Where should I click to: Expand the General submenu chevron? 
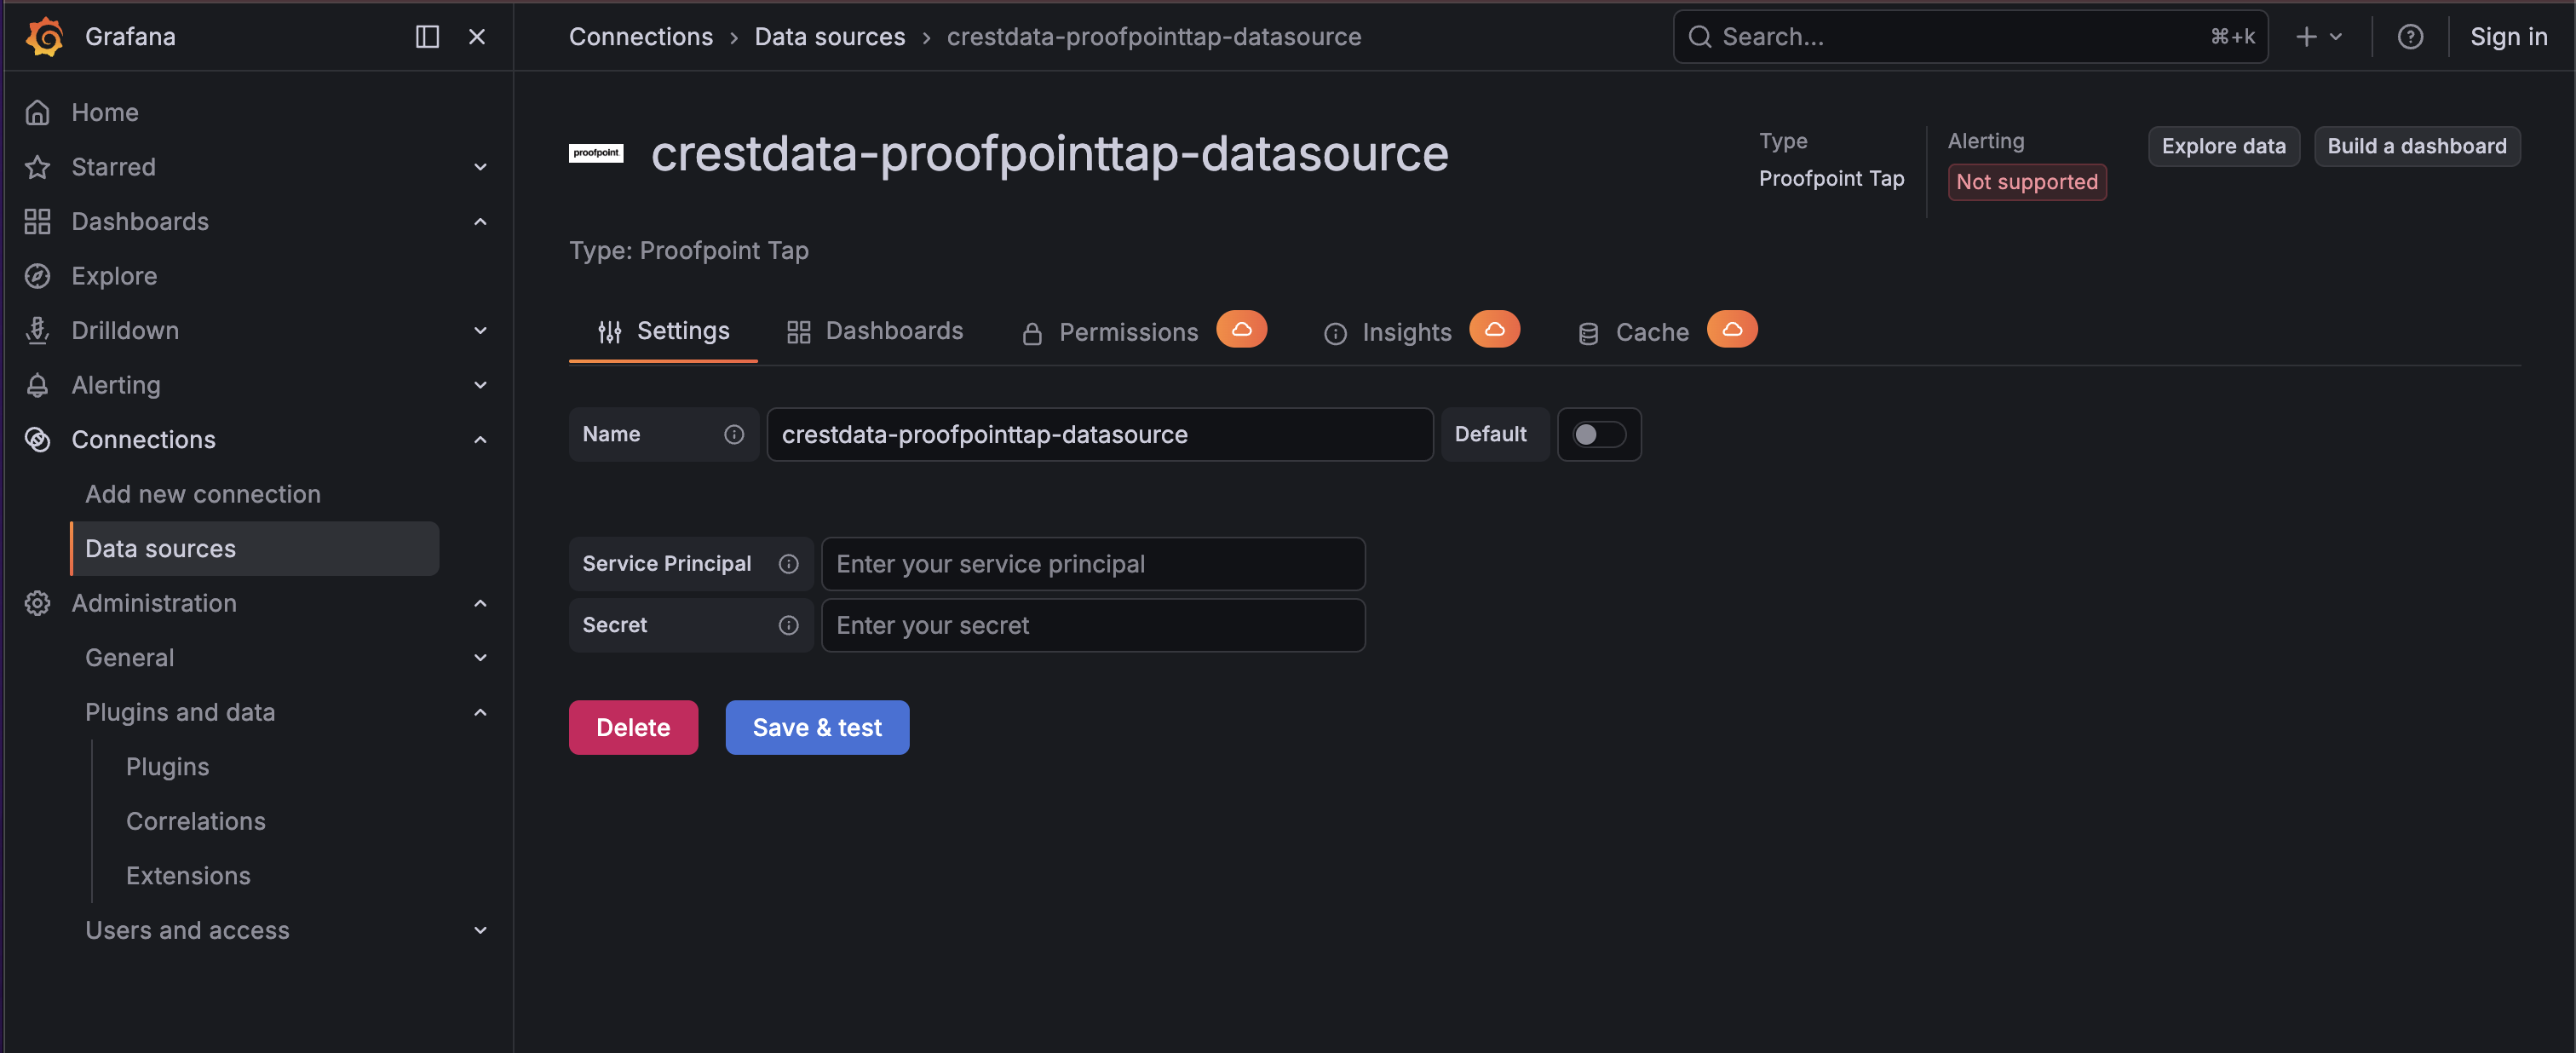[x=480, y=657]
